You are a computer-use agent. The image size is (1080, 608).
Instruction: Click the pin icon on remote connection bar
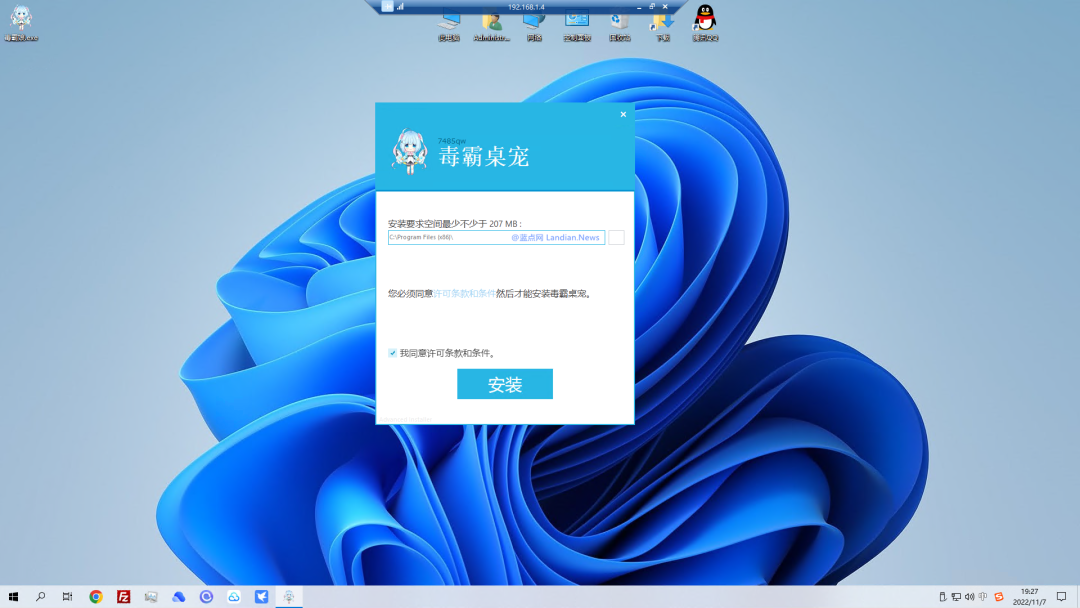coord(387,6)
